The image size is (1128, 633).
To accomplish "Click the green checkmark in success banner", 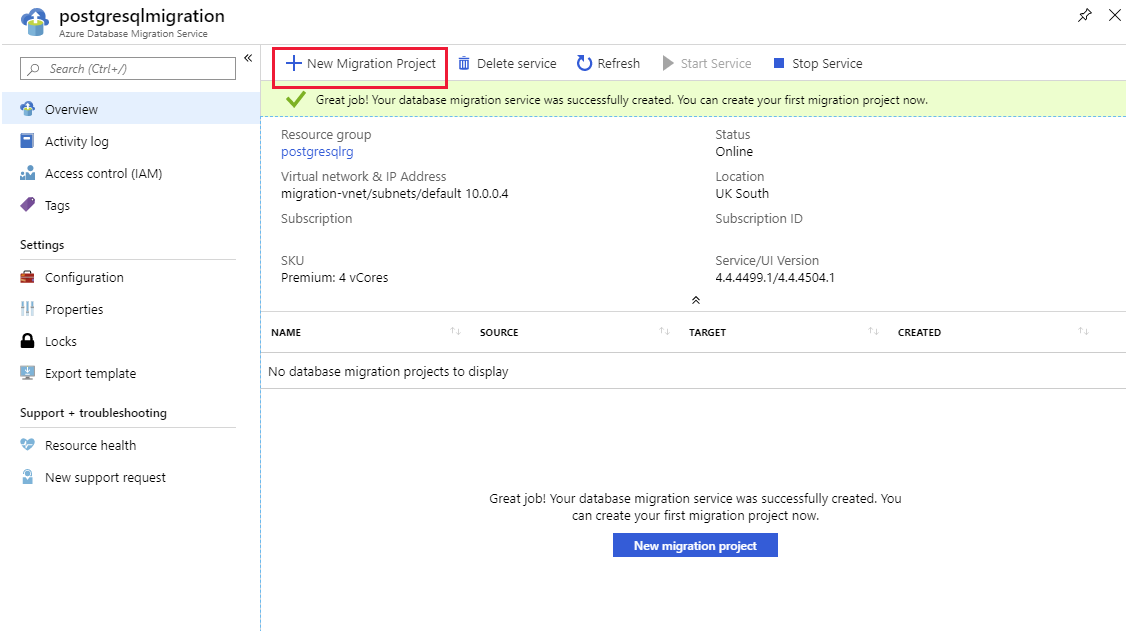I will (x=296, y=99).
